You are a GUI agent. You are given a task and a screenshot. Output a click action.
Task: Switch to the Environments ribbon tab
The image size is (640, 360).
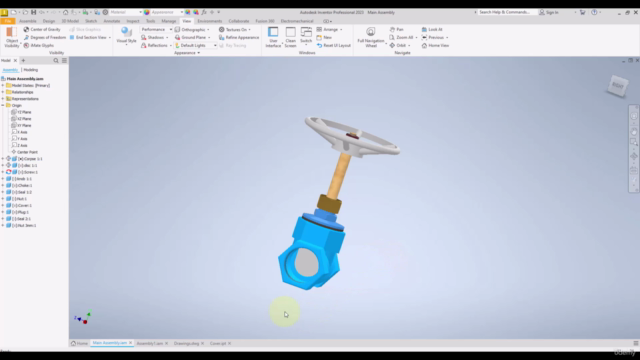coord(209,21)
